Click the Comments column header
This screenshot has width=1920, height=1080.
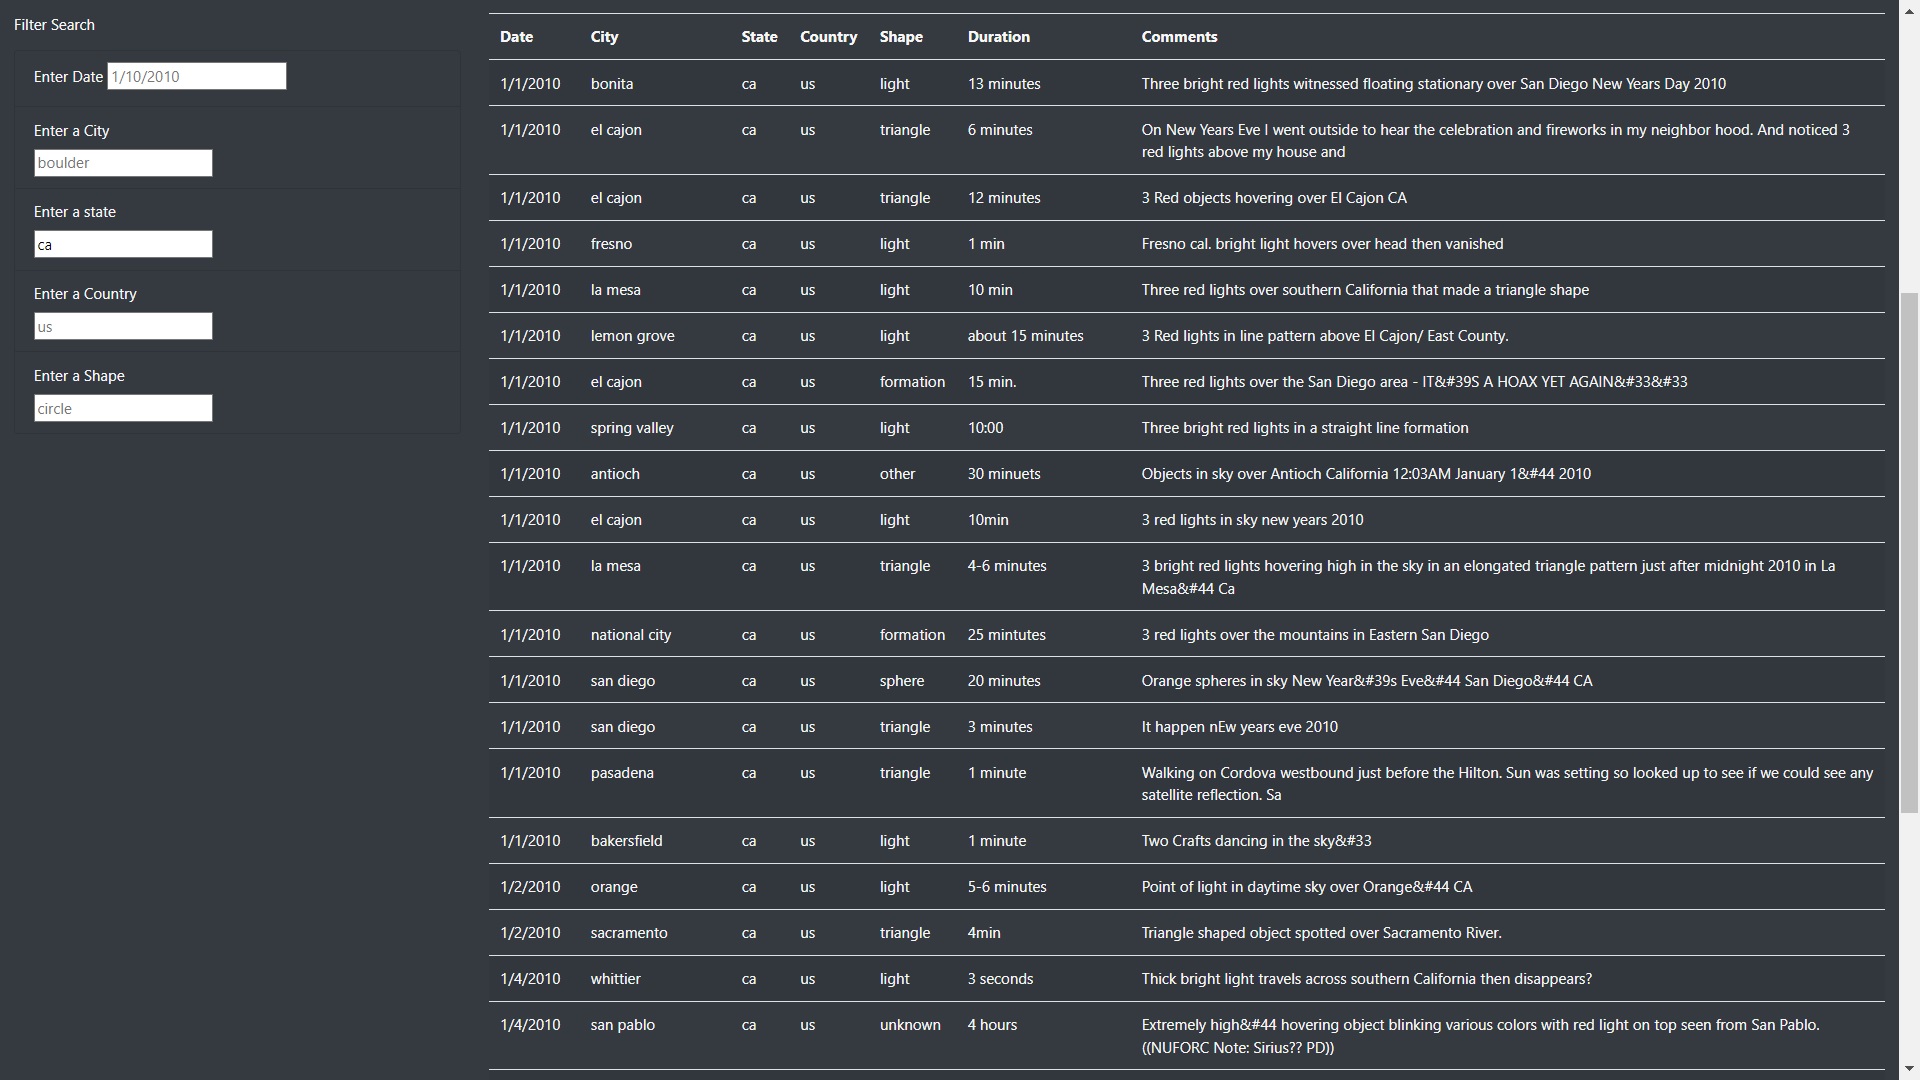(x=1179, y=37)
